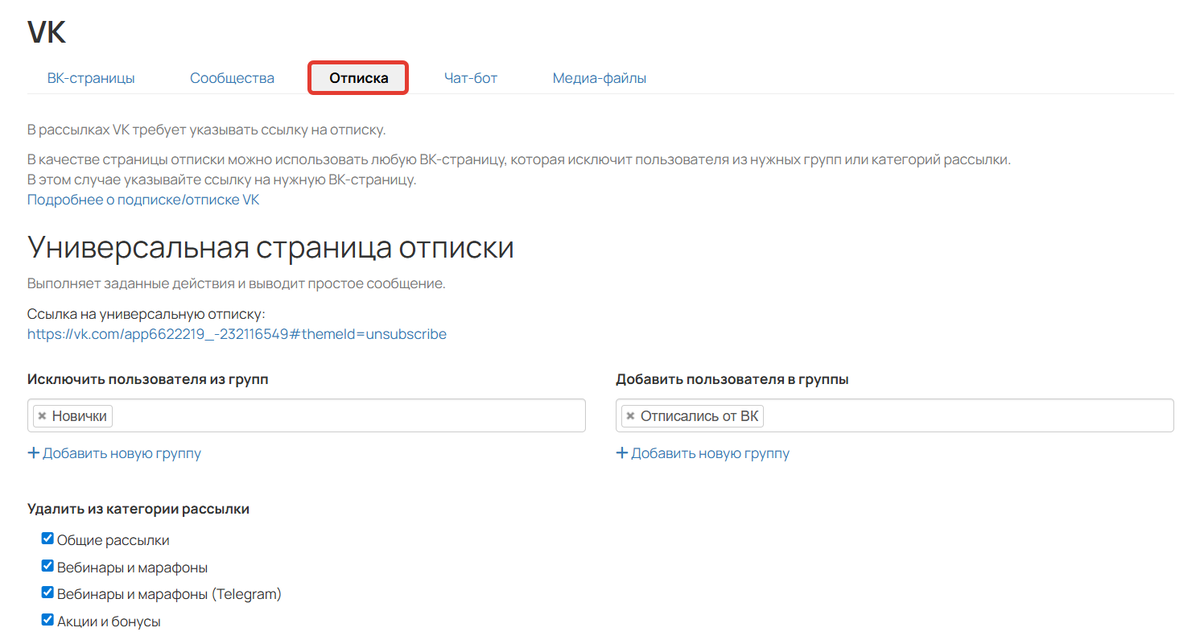Image resolution: width=1200 pixels, height=636 pixels.
Task: Disable «Вебинары и марафоны» checkbox
Action: pos(46,565)
